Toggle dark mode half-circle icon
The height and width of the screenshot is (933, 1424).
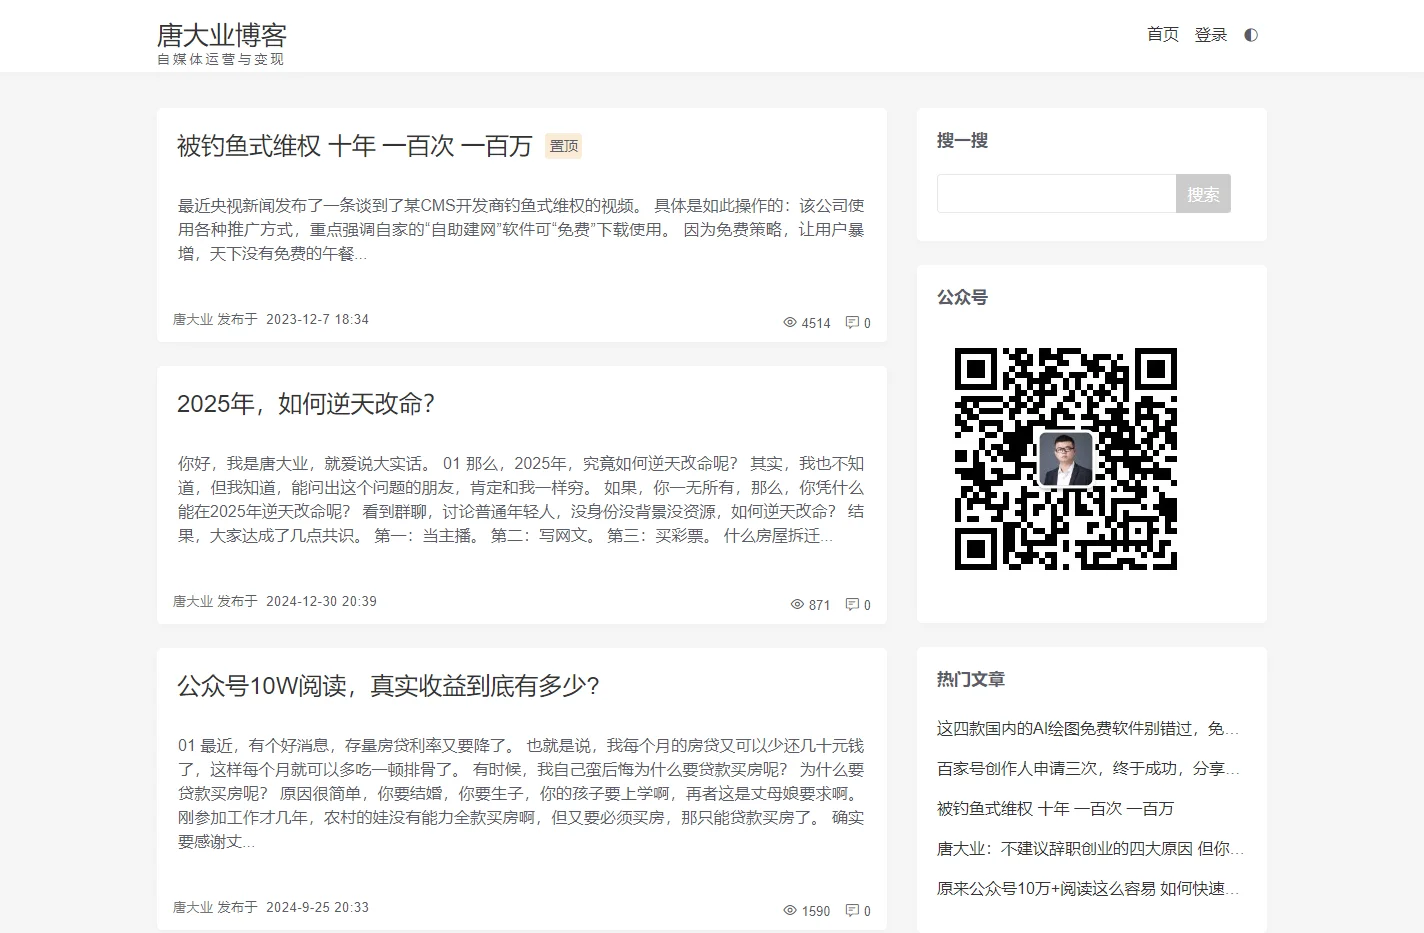tap(1250, 35)
